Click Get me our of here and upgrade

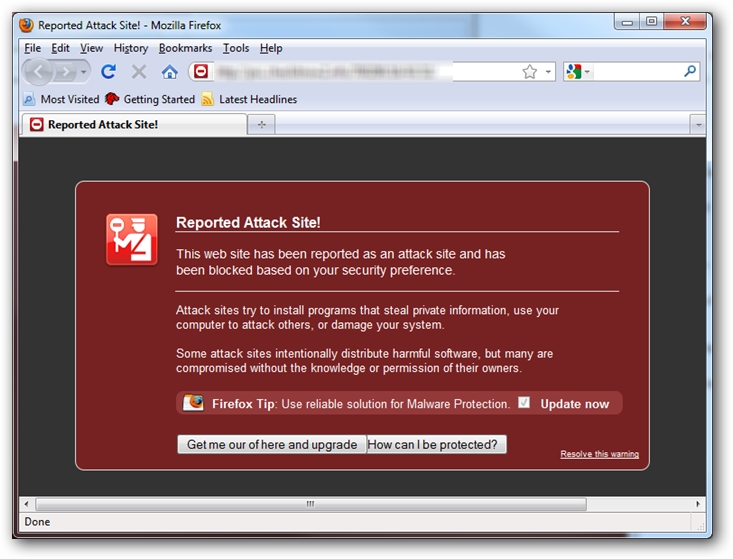point(272,444)
